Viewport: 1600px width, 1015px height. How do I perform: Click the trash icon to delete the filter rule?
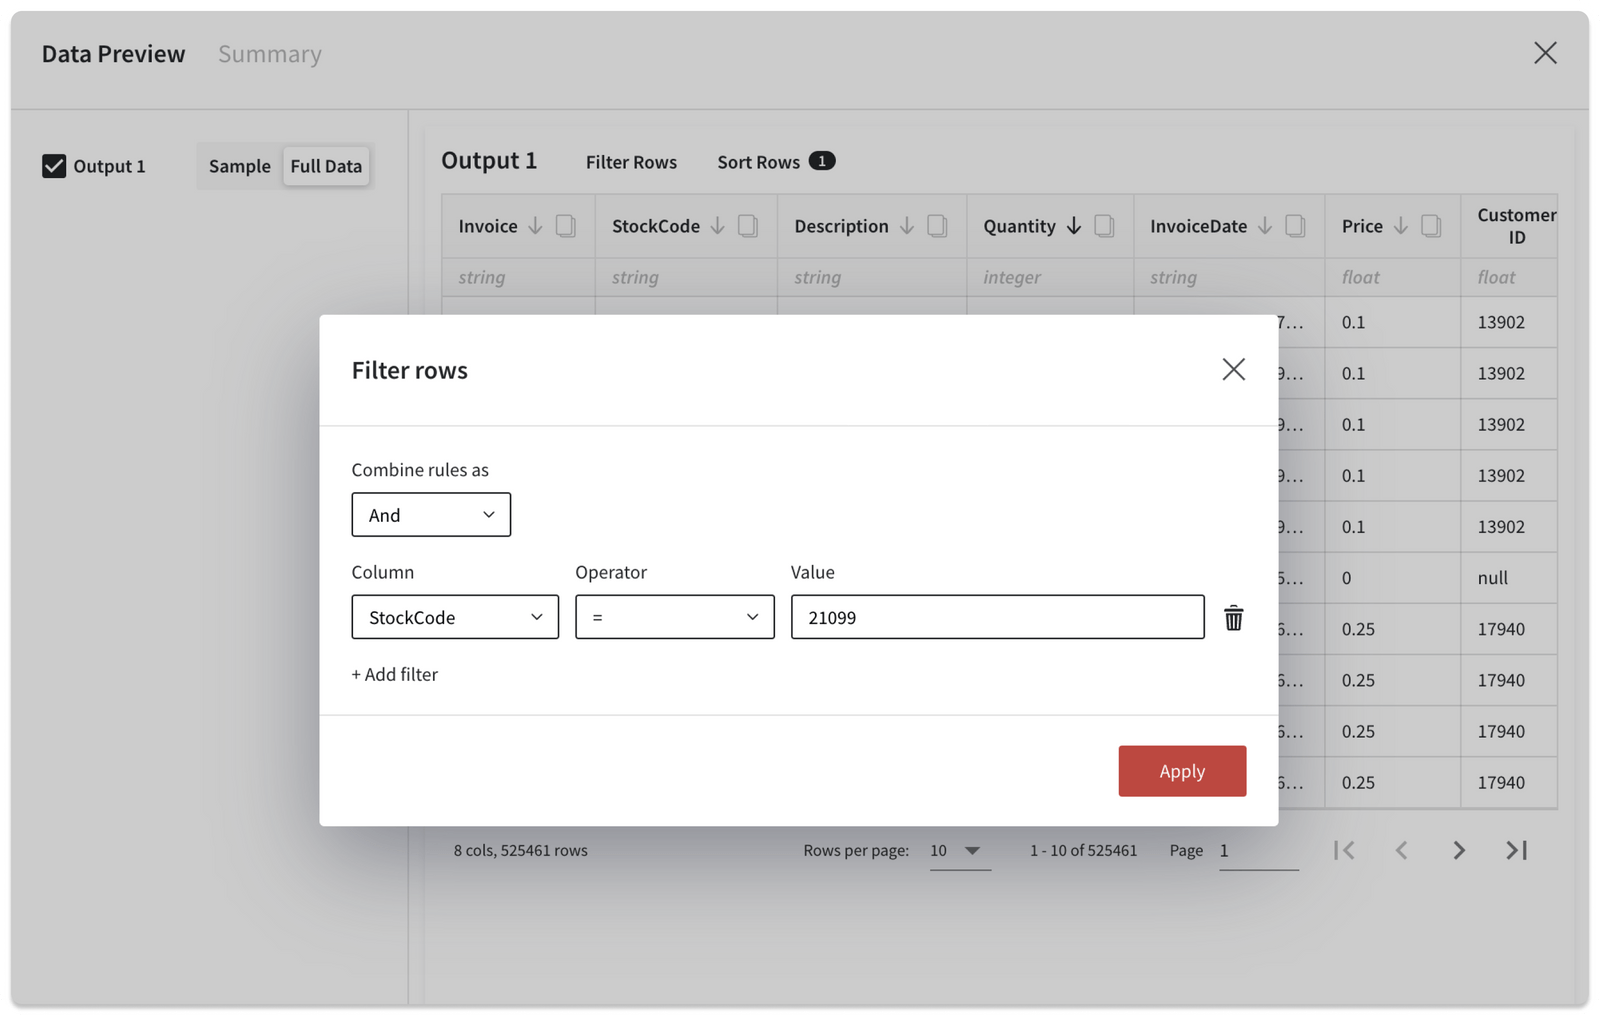tap(1234, 617)
